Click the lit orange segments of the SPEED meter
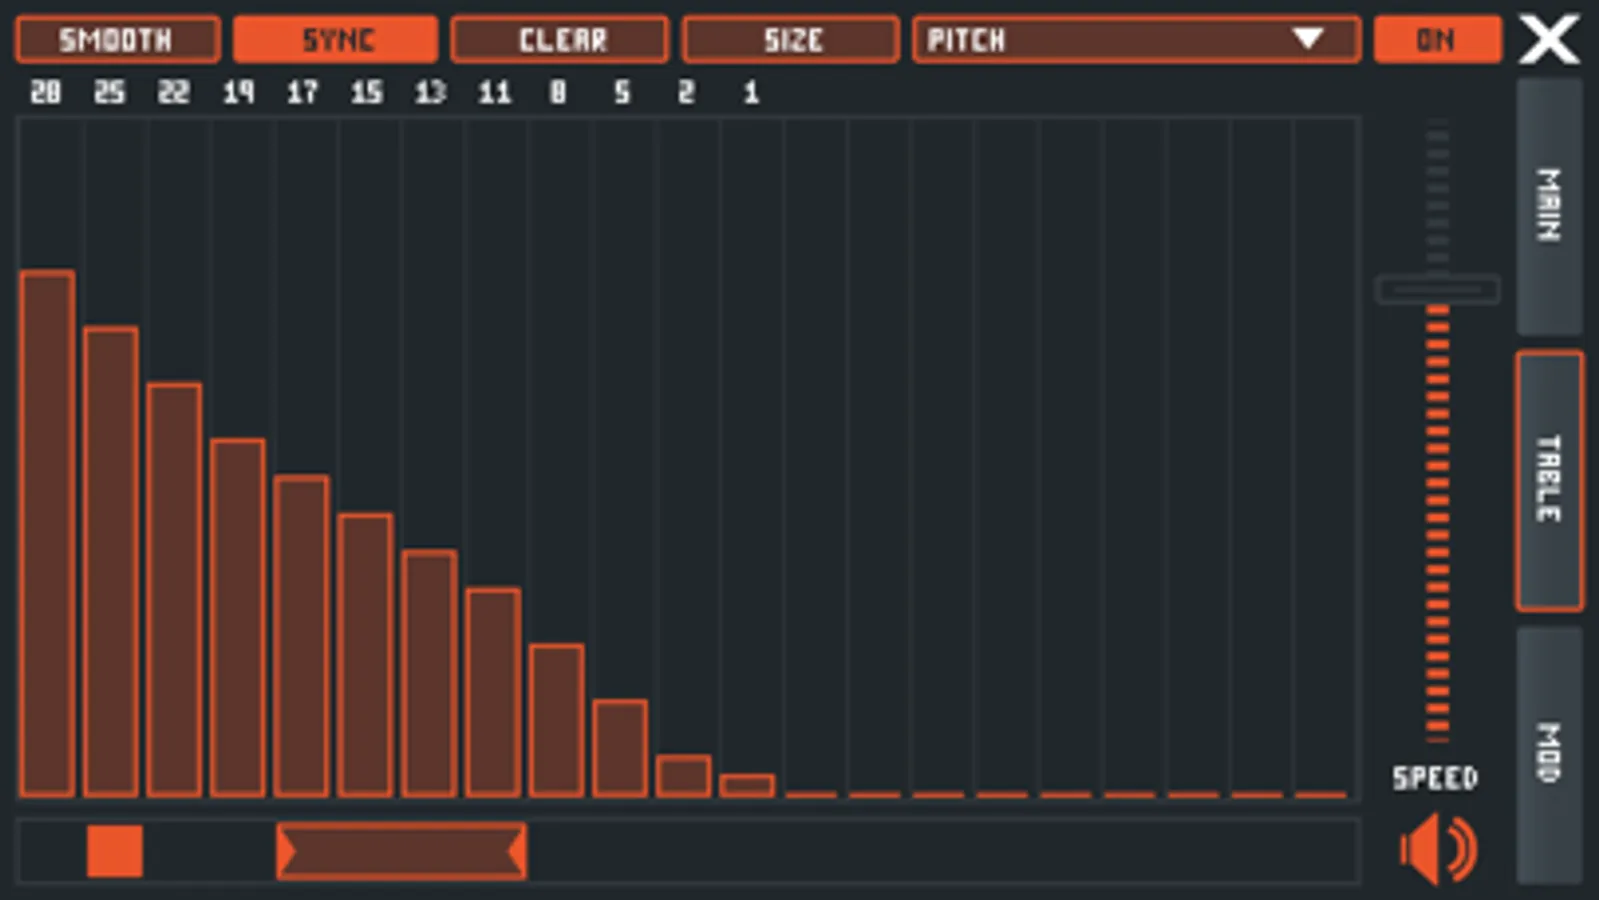This screenshot has width=1599, height=900. click(1438, 523)
